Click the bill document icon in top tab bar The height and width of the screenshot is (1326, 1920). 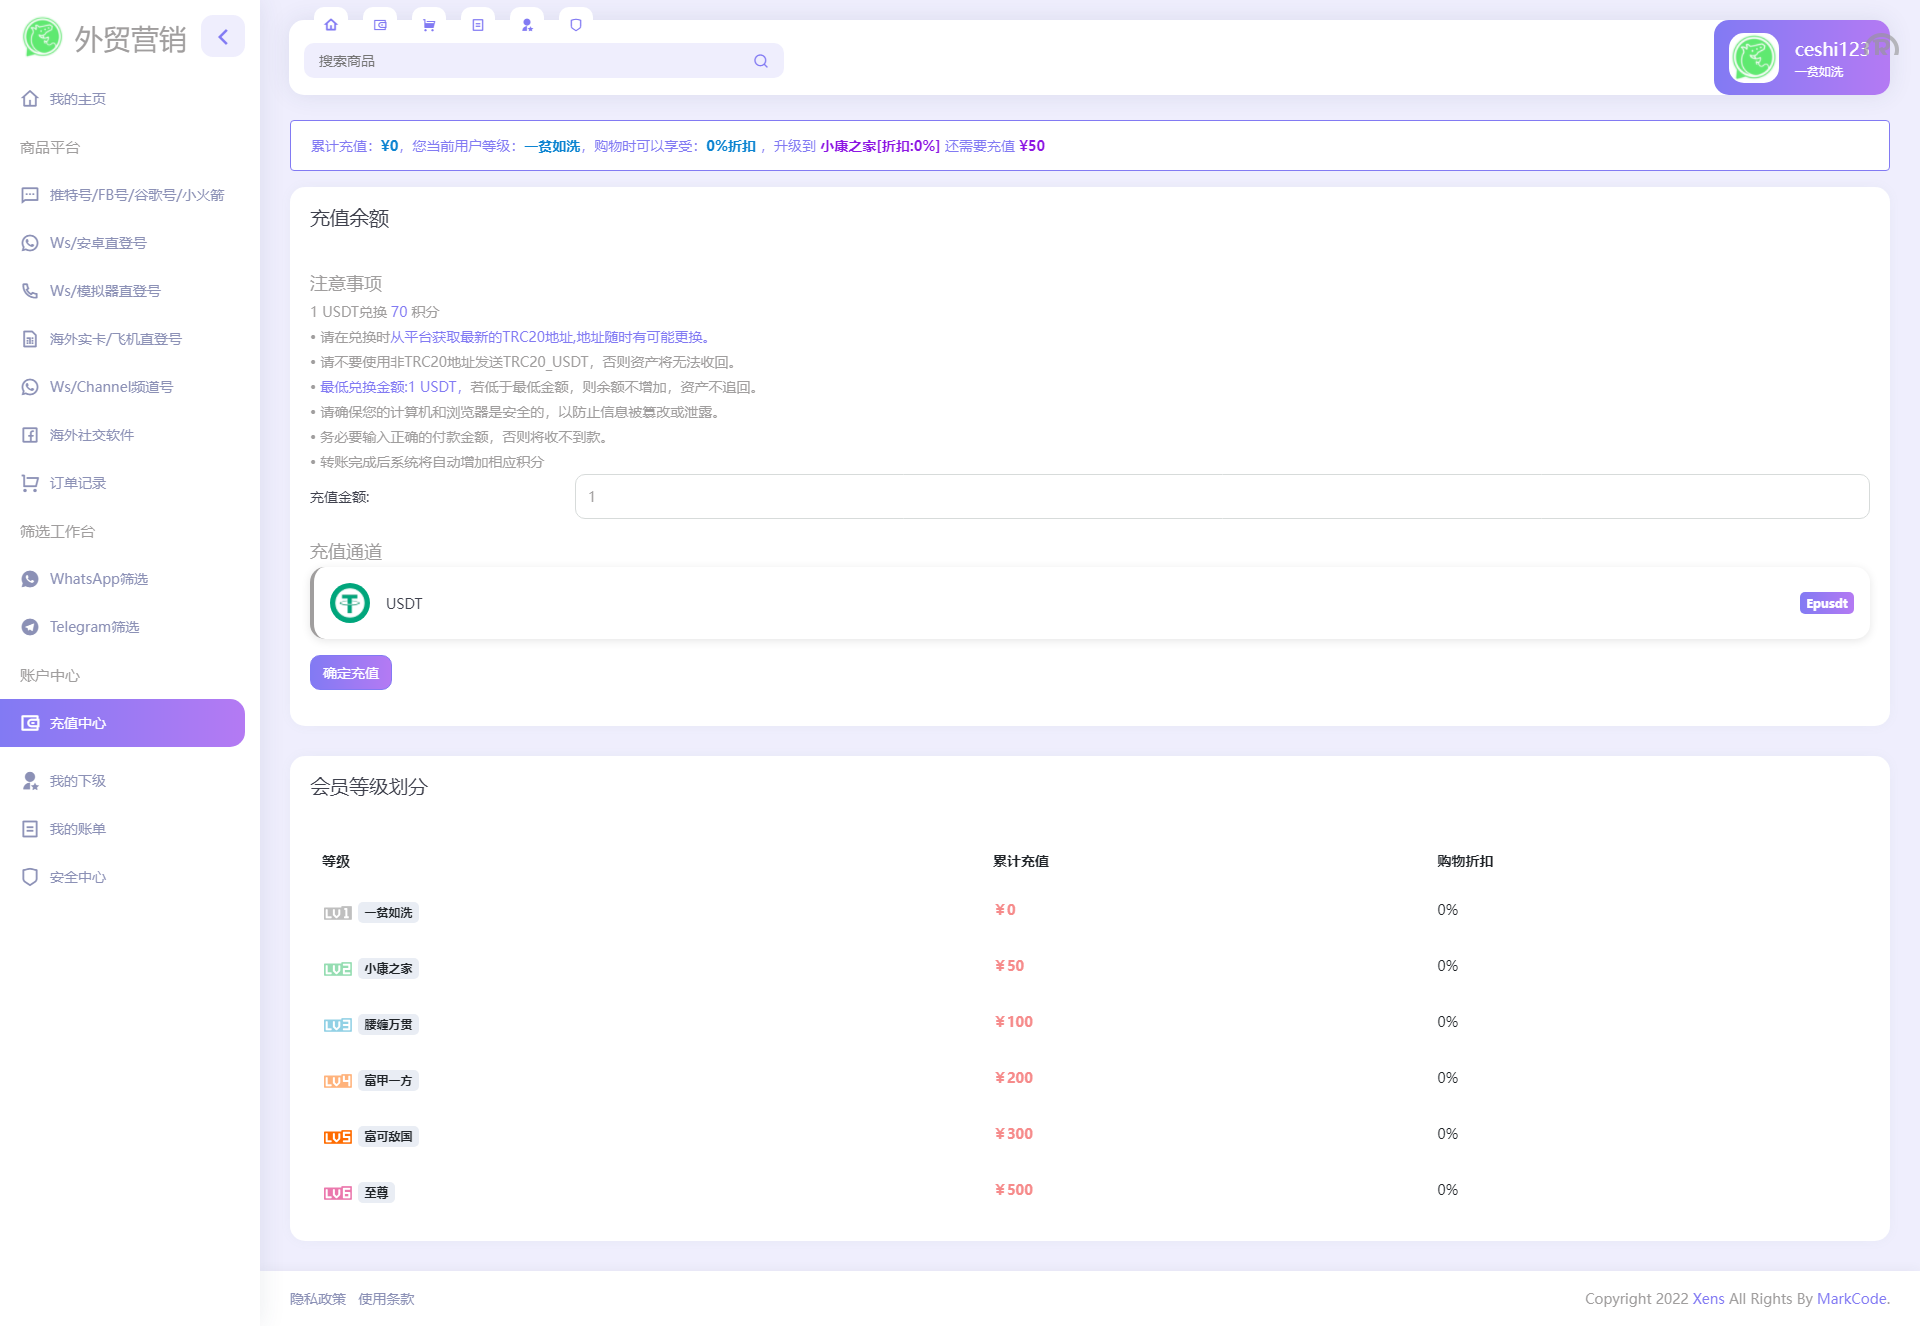click(x=478, y=25)
